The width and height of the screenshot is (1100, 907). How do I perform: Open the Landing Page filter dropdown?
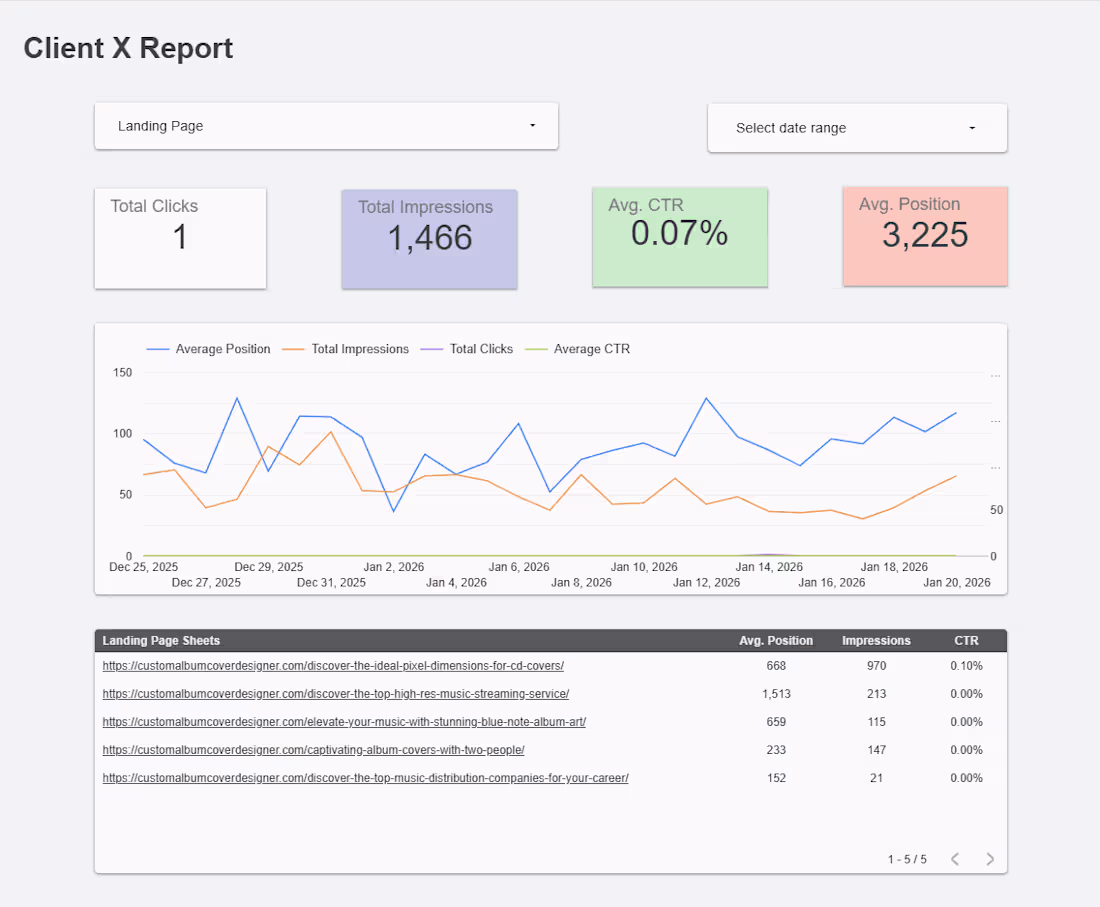[326, 126]
